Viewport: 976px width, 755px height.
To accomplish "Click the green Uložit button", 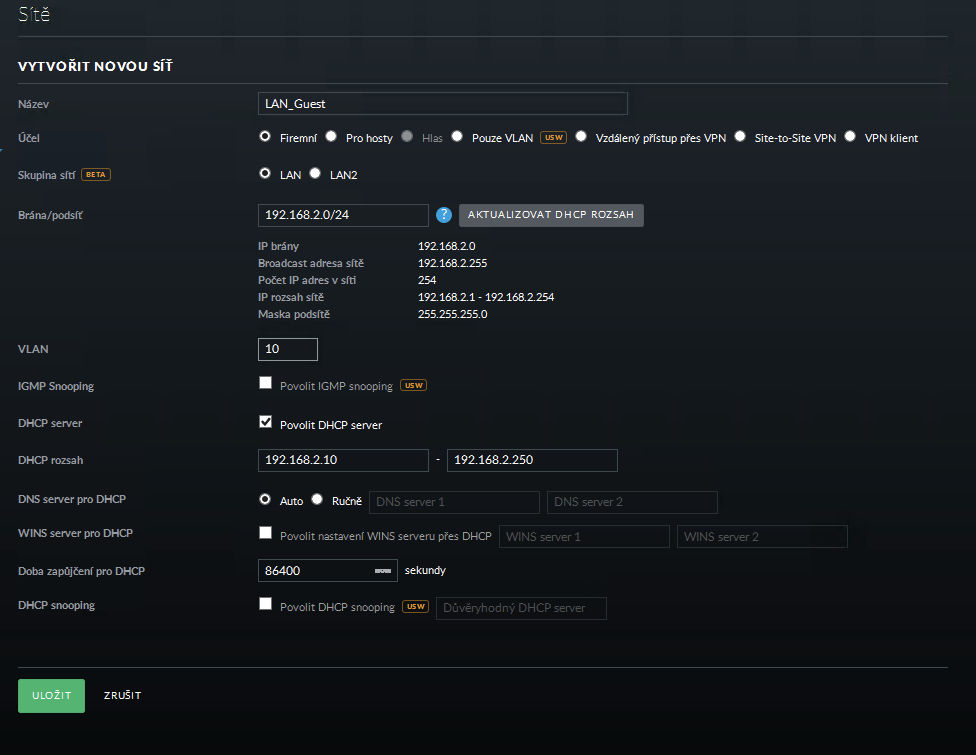I will pyautogui.click(x=51, y=696).
